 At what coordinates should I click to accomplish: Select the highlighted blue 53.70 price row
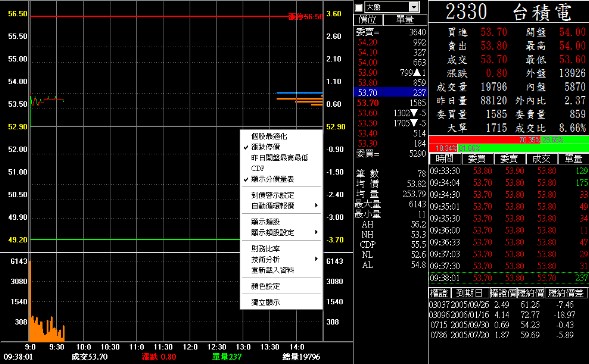pyautogui.click(x=390, y=92)
